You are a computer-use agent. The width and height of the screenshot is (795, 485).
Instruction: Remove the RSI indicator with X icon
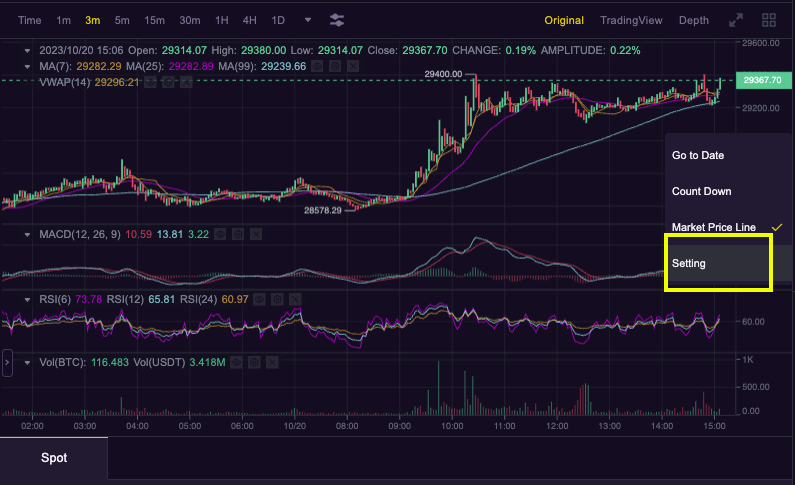click(299, 298)
